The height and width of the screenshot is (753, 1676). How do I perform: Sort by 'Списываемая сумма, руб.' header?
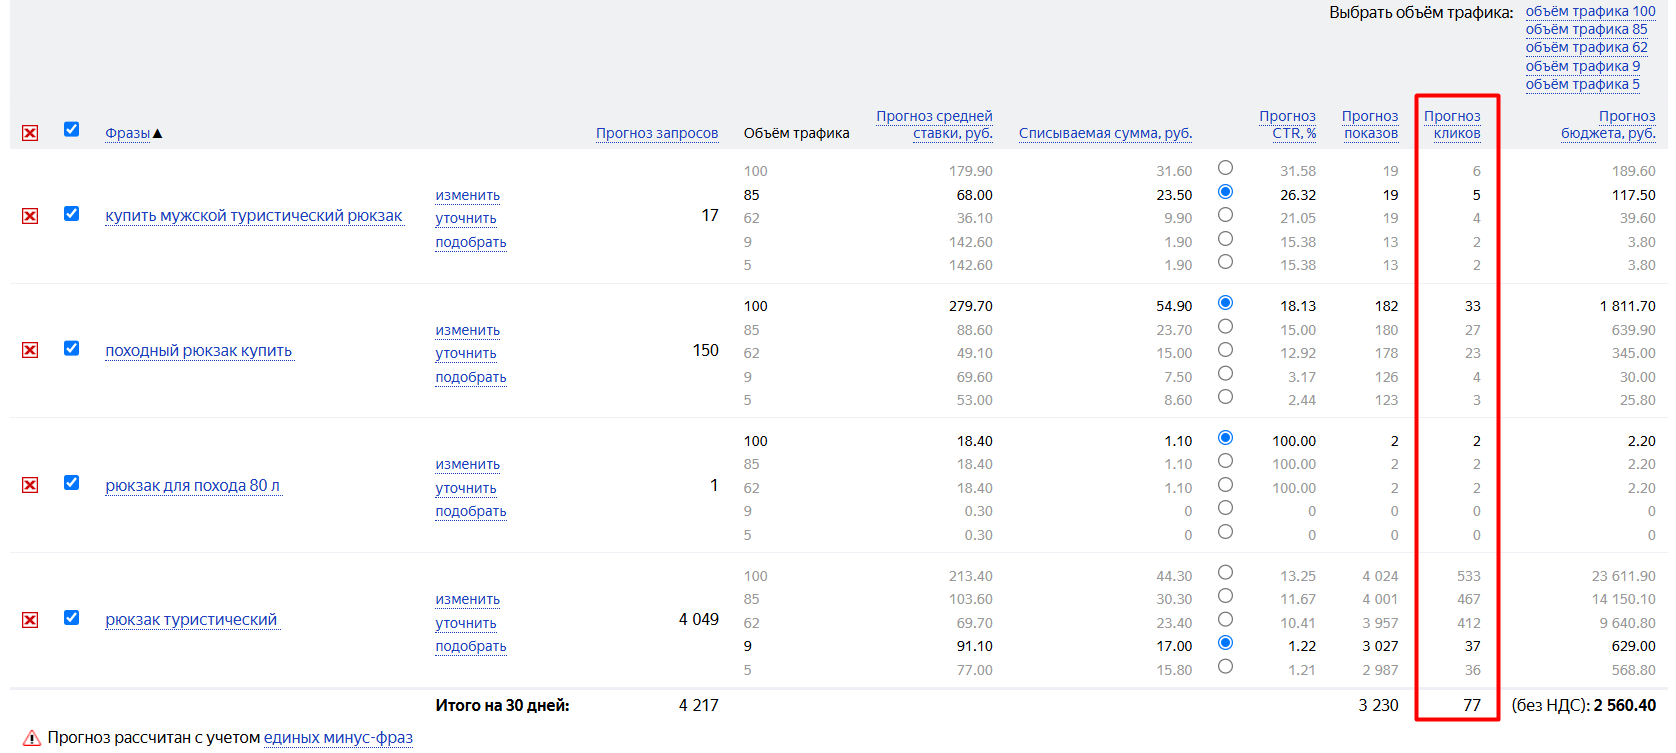[x=1105, y=133]
